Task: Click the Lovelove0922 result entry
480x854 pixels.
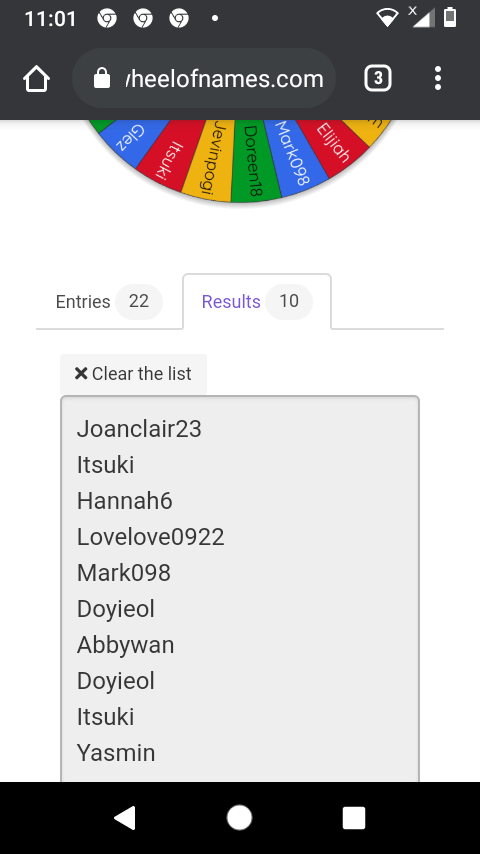Action: pos(150,537)
